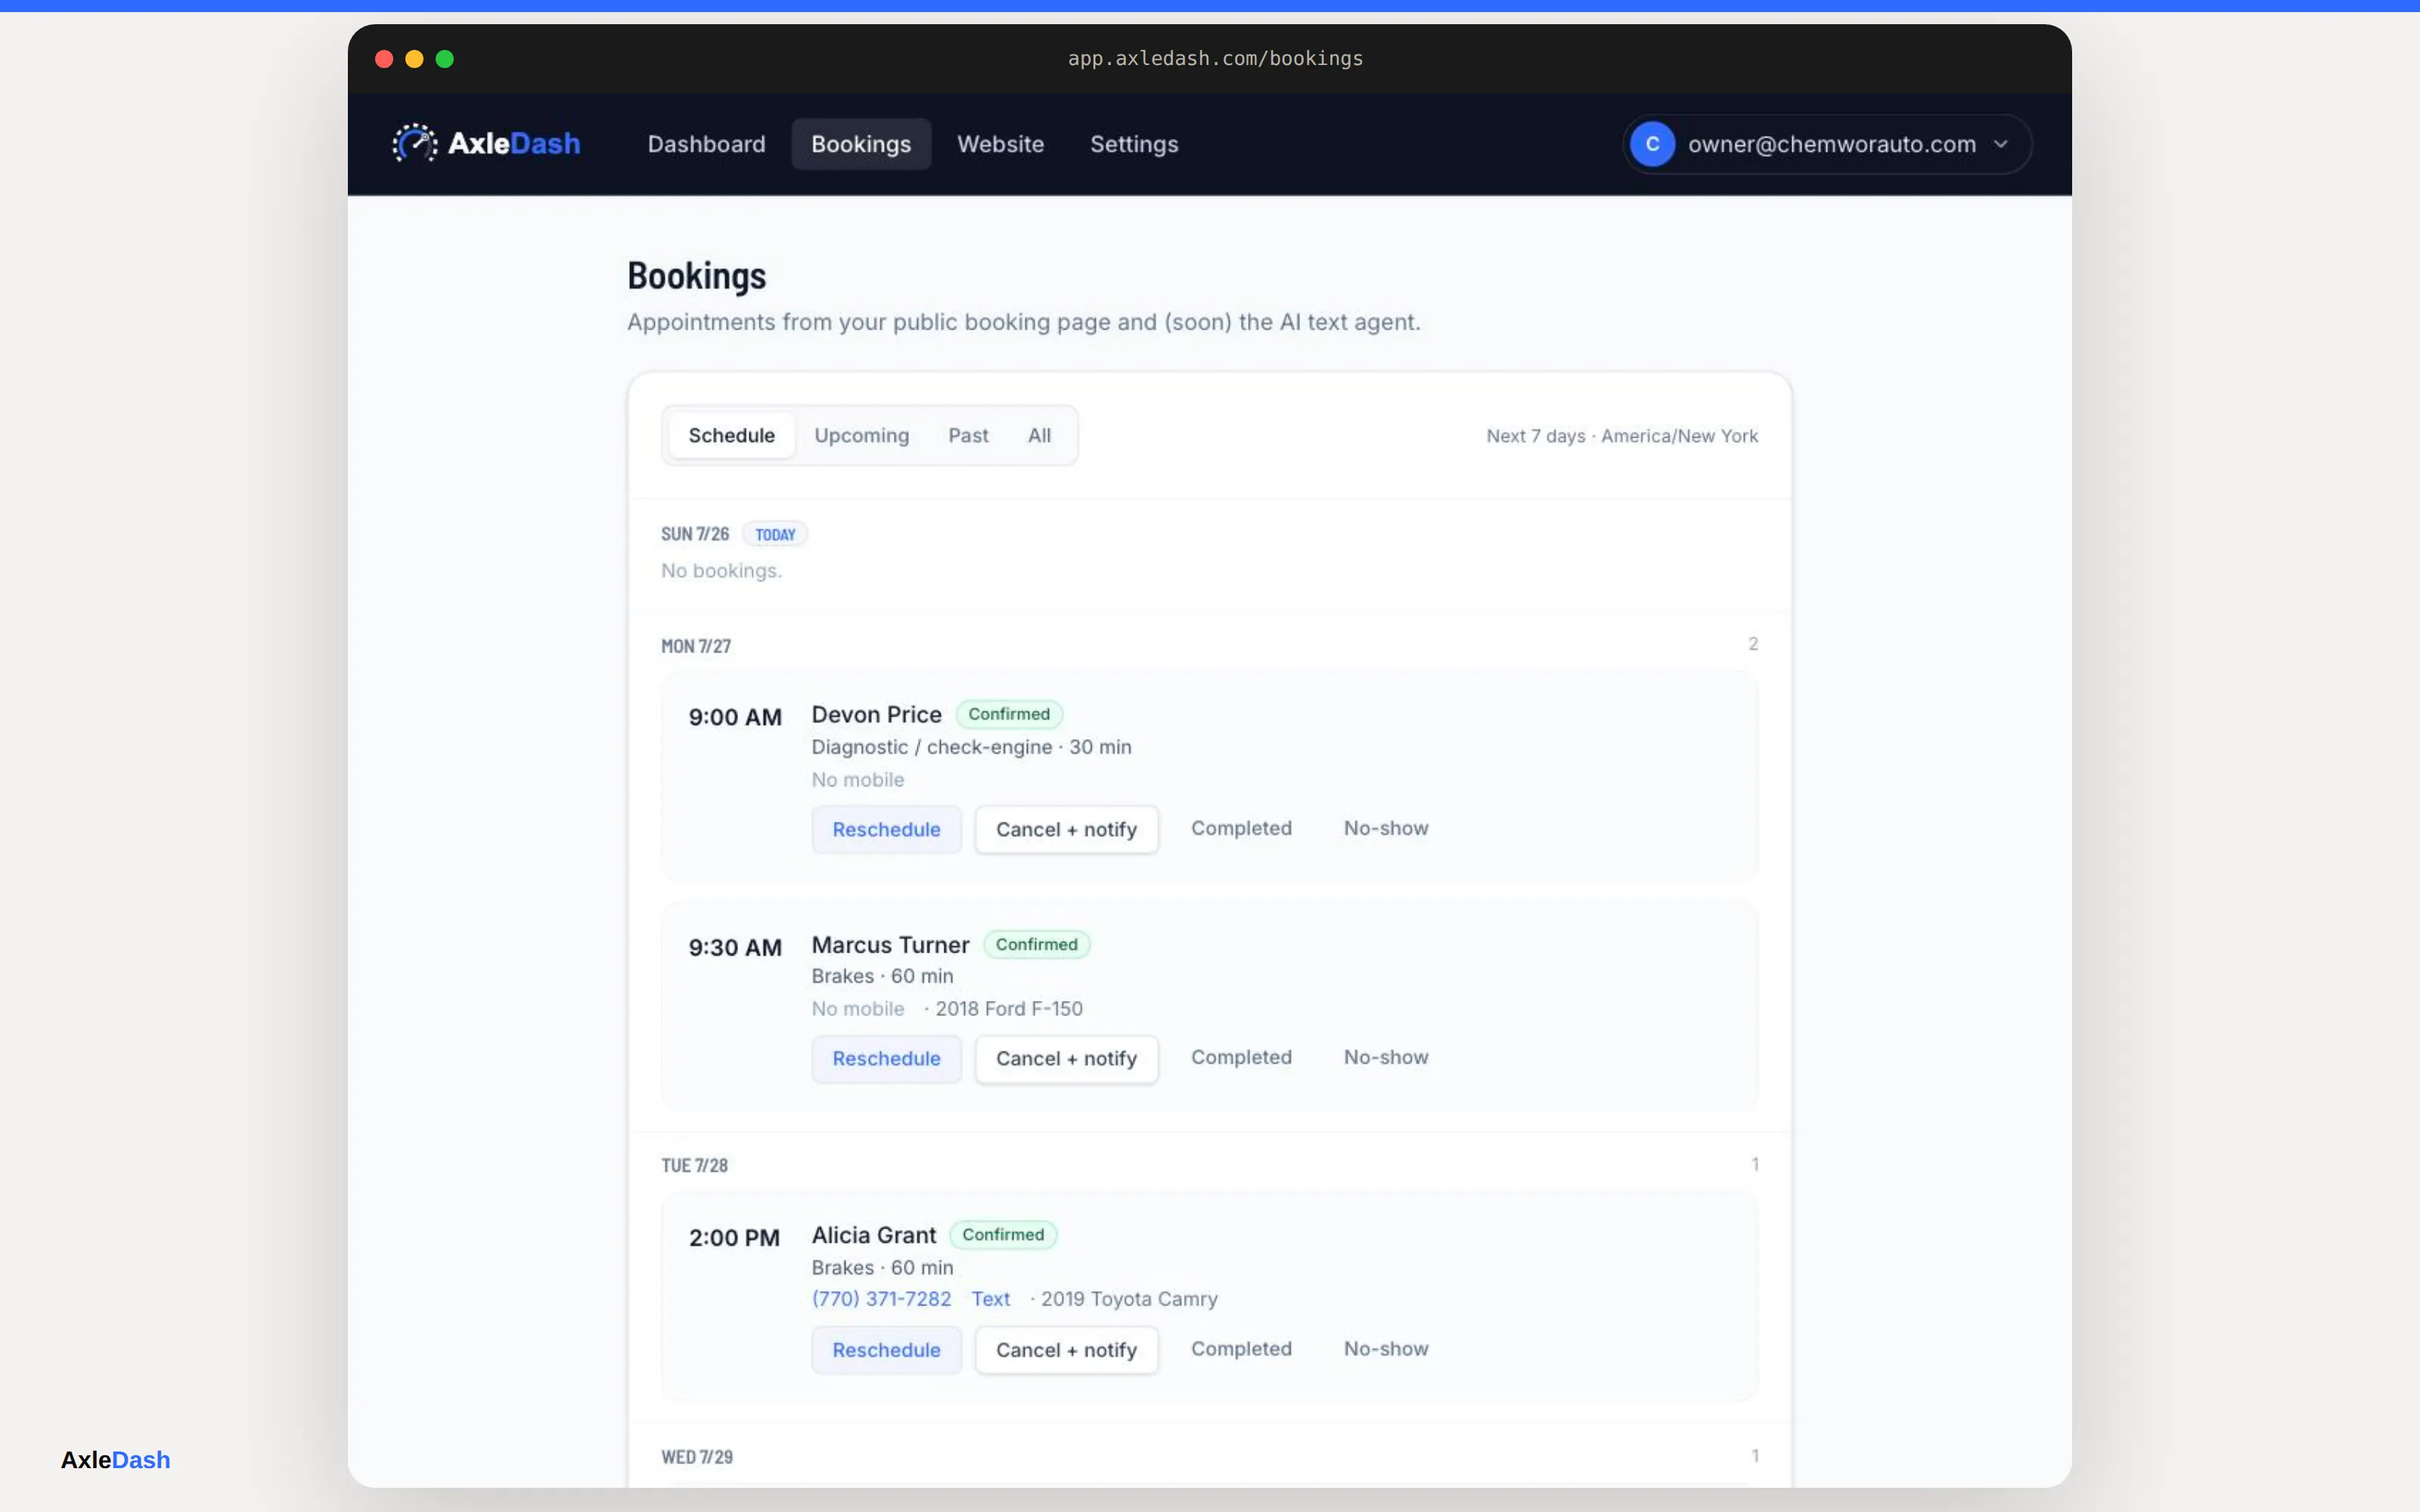Click the 'Next 7 days · America/New York' label
This screenshot has height=1512, width=2420.
tap(1622, 436)
